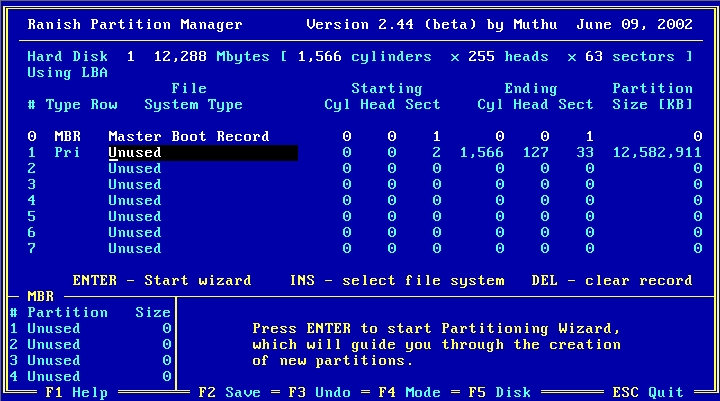The image size is (720, 401).
Task: Click the ENTER - Start wizard hint
Action: tap(162, 281)
